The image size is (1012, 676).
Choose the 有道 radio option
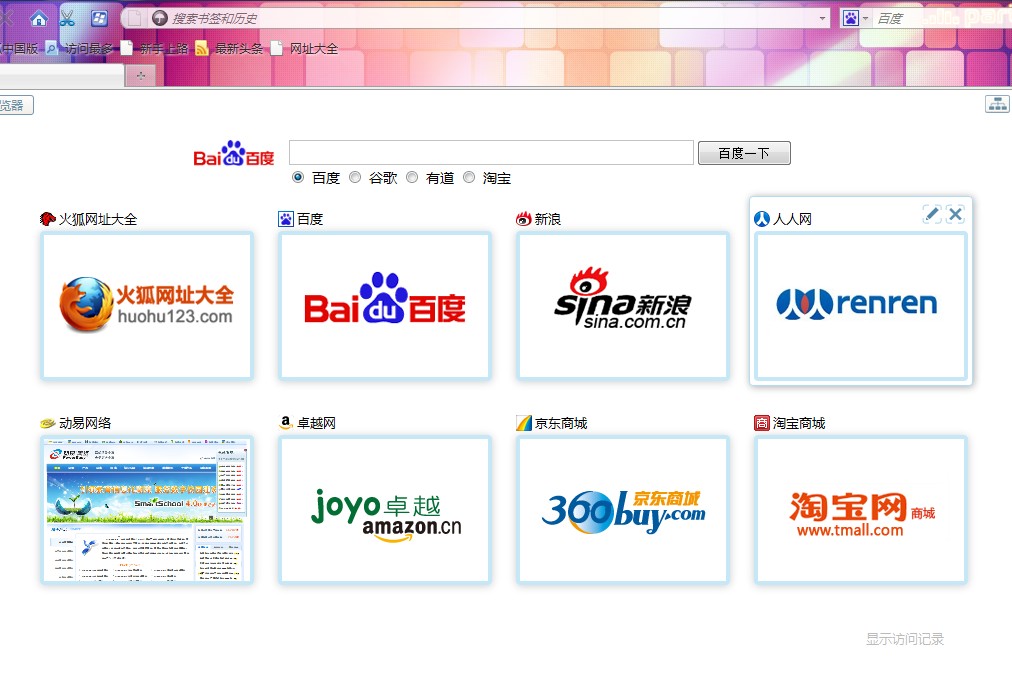click(412, 177)
